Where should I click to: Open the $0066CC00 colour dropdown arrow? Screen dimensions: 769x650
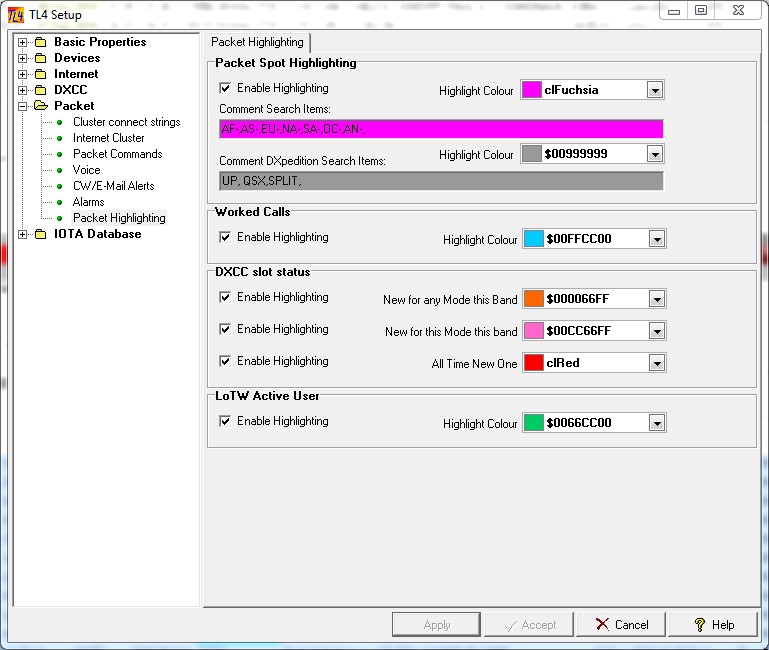[x=657, y=423]
